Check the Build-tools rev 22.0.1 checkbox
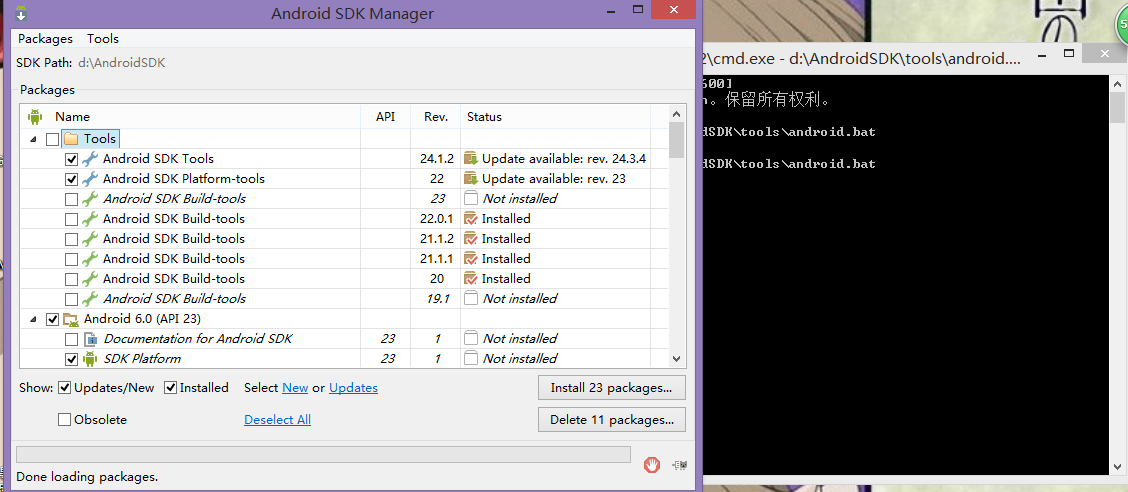The height and width of the screenshot is (492, 1128). (x=71, y=219)
